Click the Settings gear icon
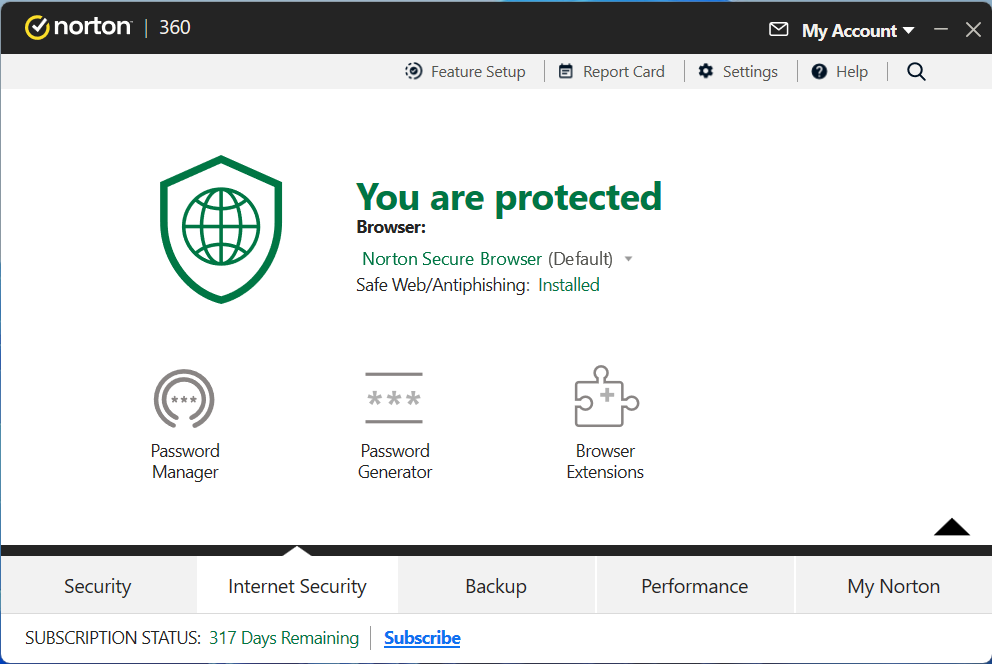The height and width of the screenshot is (664, 992). pos(705,71)
